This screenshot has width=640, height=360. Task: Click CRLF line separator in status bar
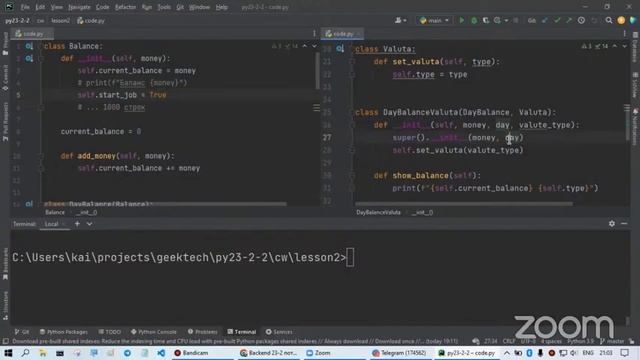pos(509,341)
